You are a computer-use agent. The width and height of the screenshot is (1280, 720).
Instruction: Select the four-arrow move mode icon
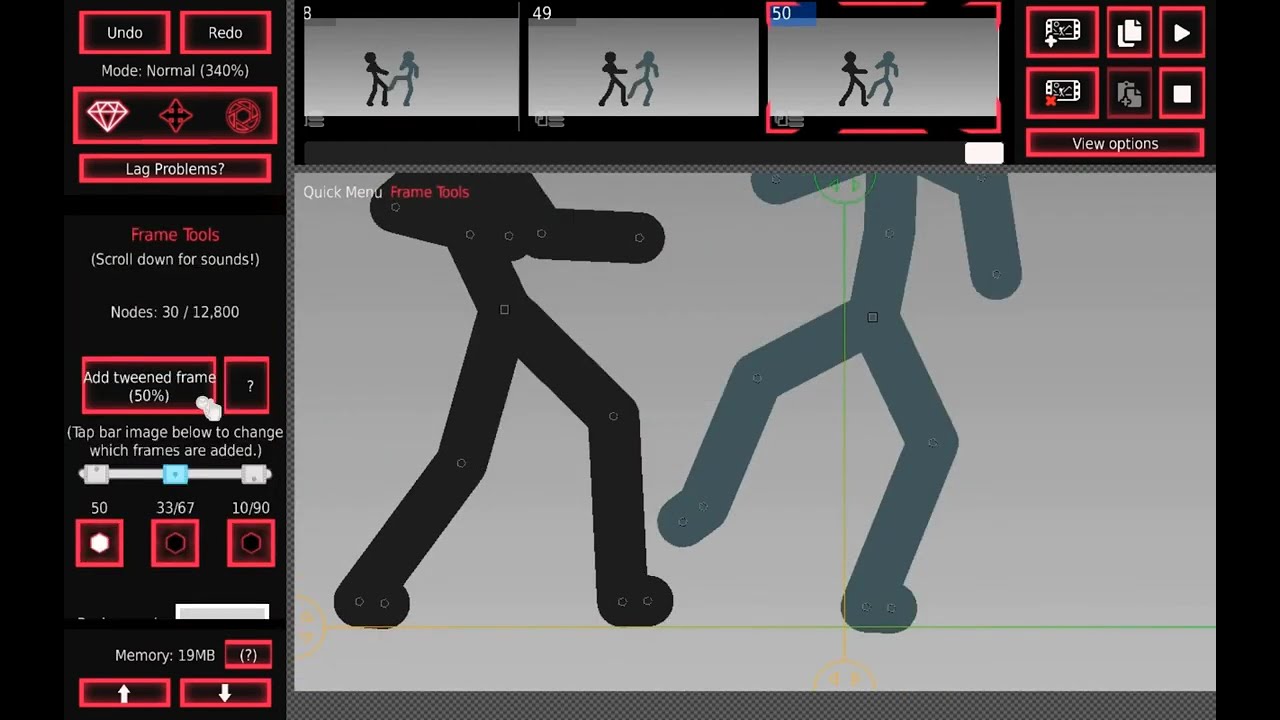pyautogui.click(x=175, y=116)
